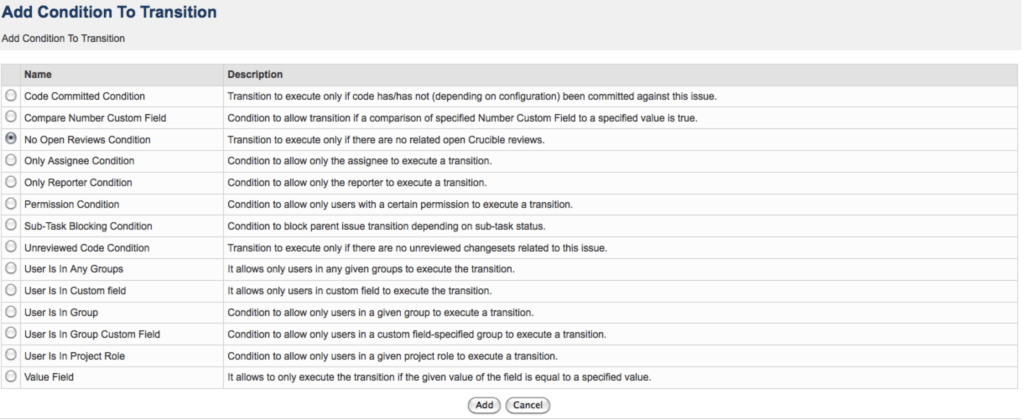Pick the Only Assignee Condition radio button
This screenshot has height=420, width=1024.
[x=11, y=160]
